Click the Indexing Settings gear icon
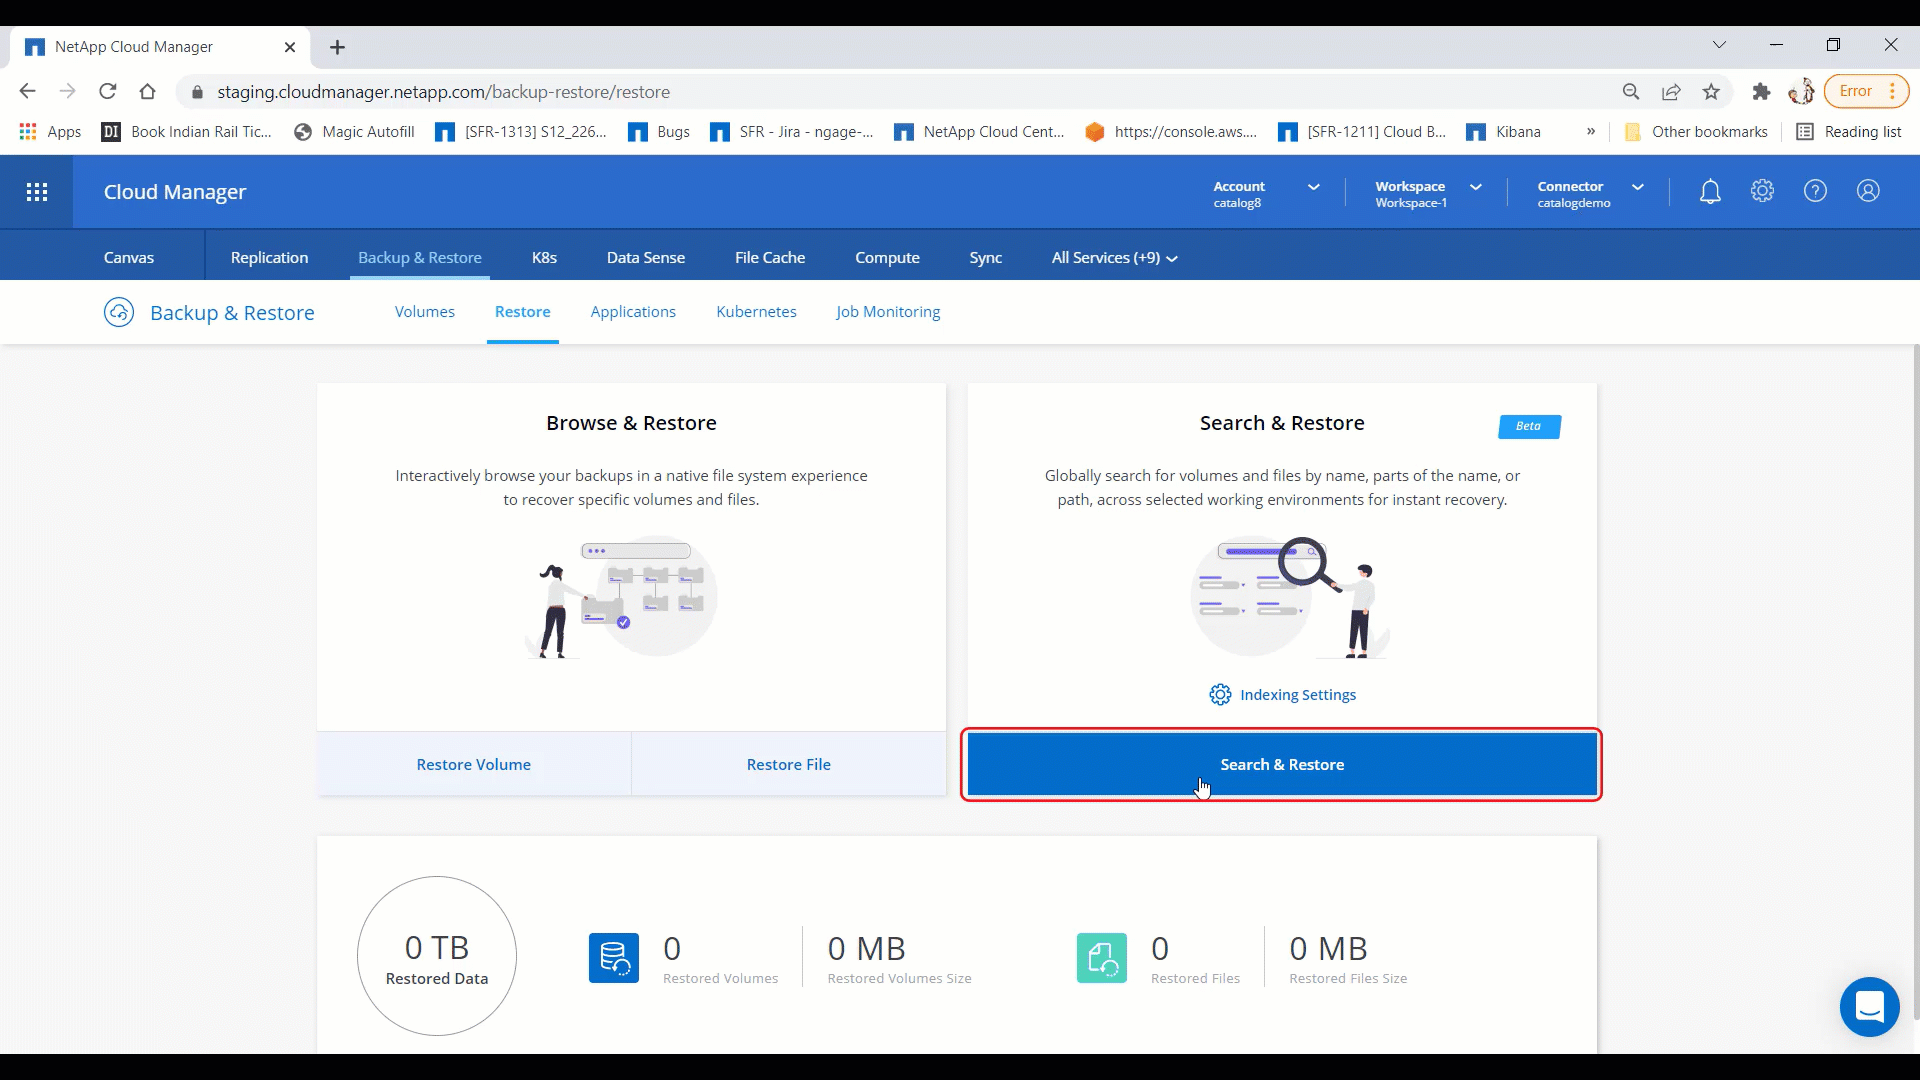This screenshot has width=1920, height=1080. (1220, 695)
